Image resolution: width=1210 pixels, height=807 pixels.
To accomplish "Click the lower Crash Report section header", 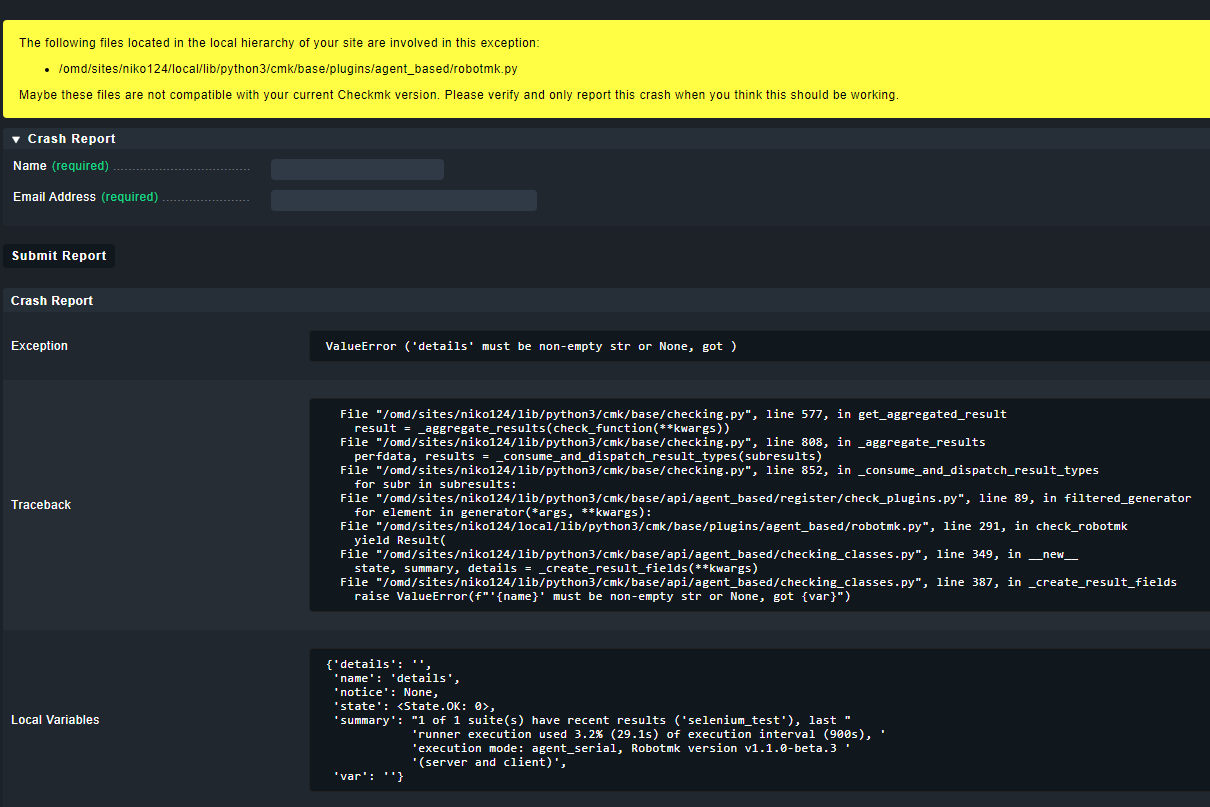I will [51, 300].
